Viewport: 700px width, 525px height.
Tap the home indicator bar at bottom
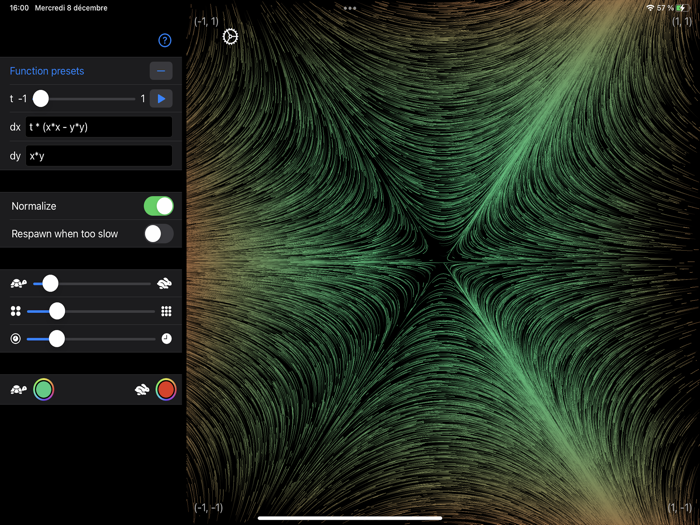tap(350, 518)
